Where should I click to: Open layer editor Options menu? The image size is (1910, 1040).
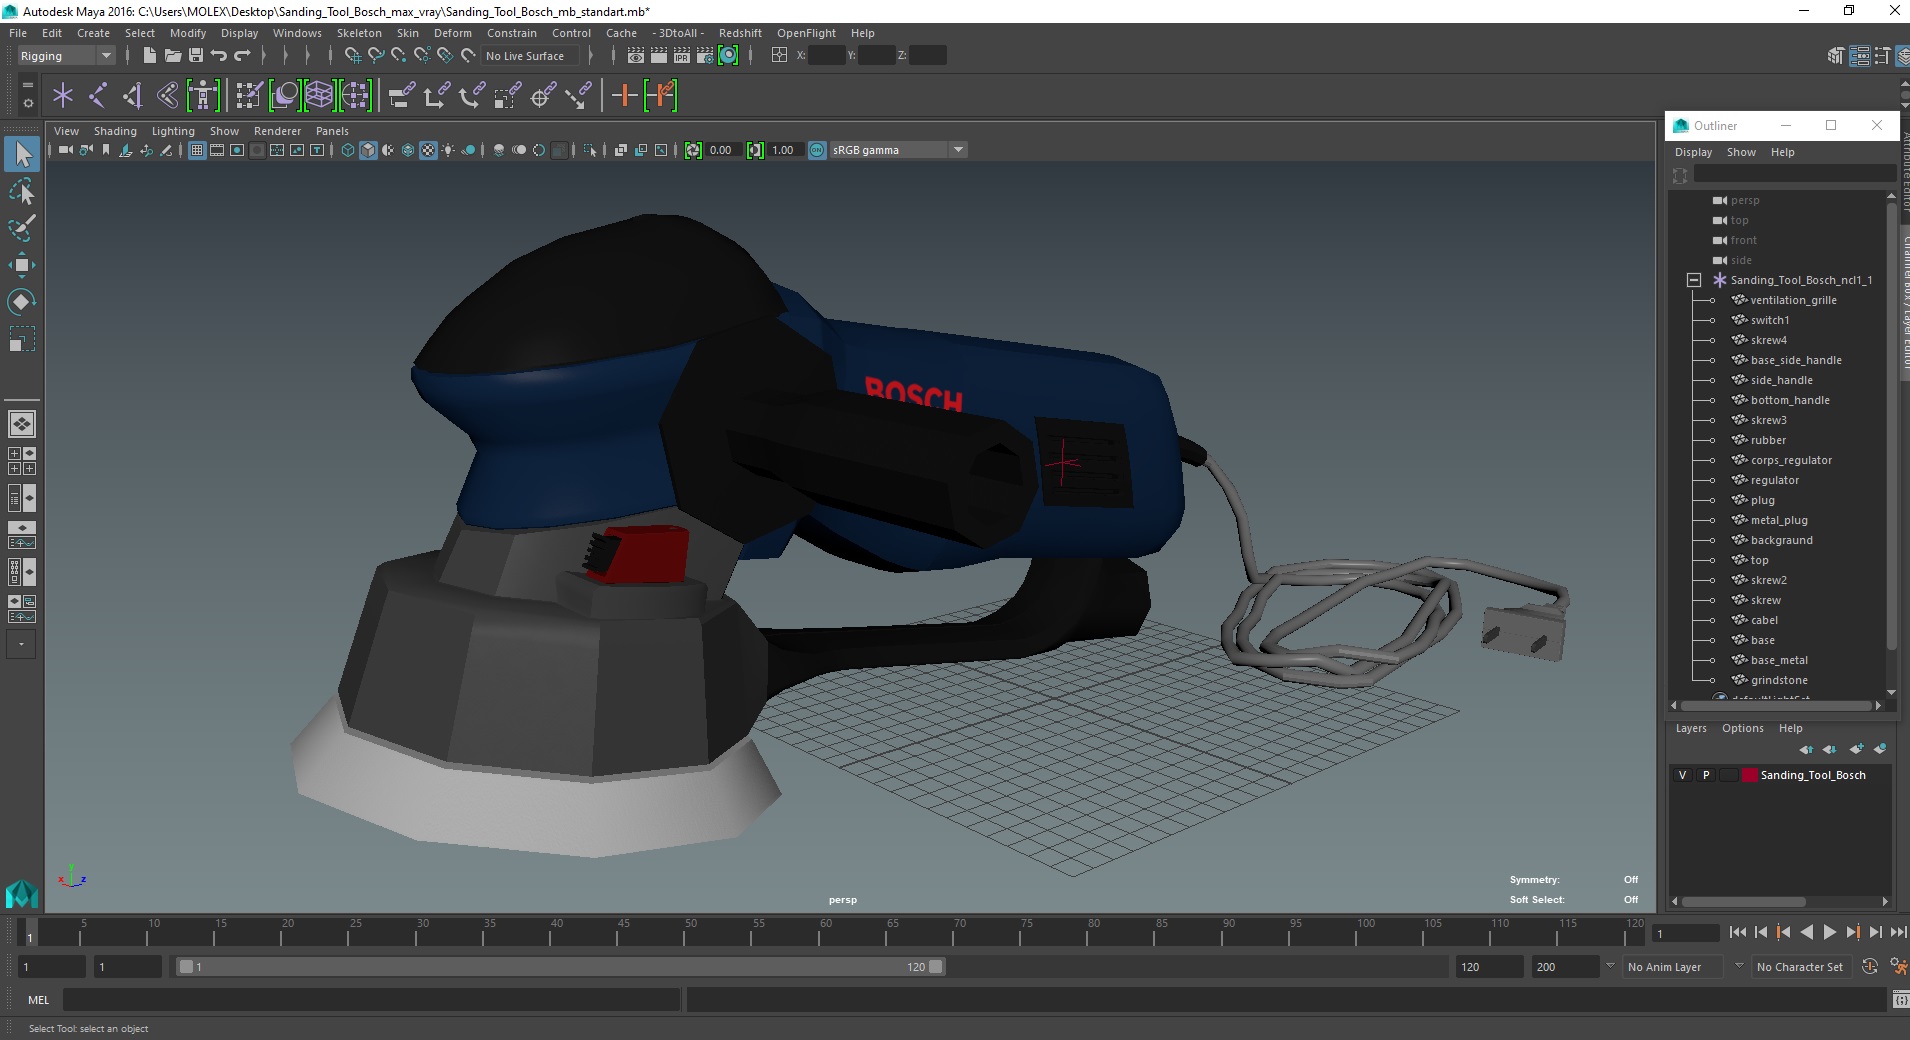pyautogui.click(x=1742, y=728)
